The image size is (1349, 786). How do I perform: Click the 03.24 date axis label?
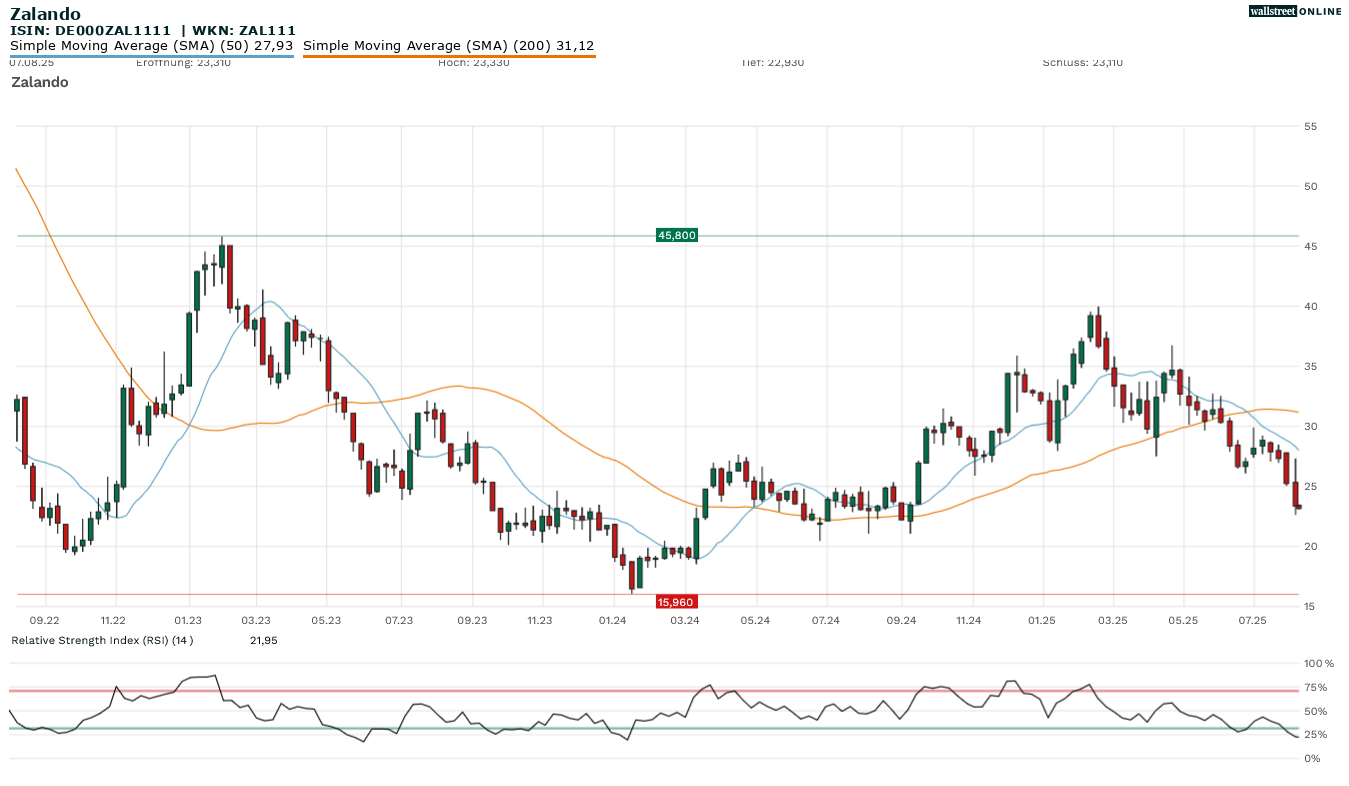(685, 621)
